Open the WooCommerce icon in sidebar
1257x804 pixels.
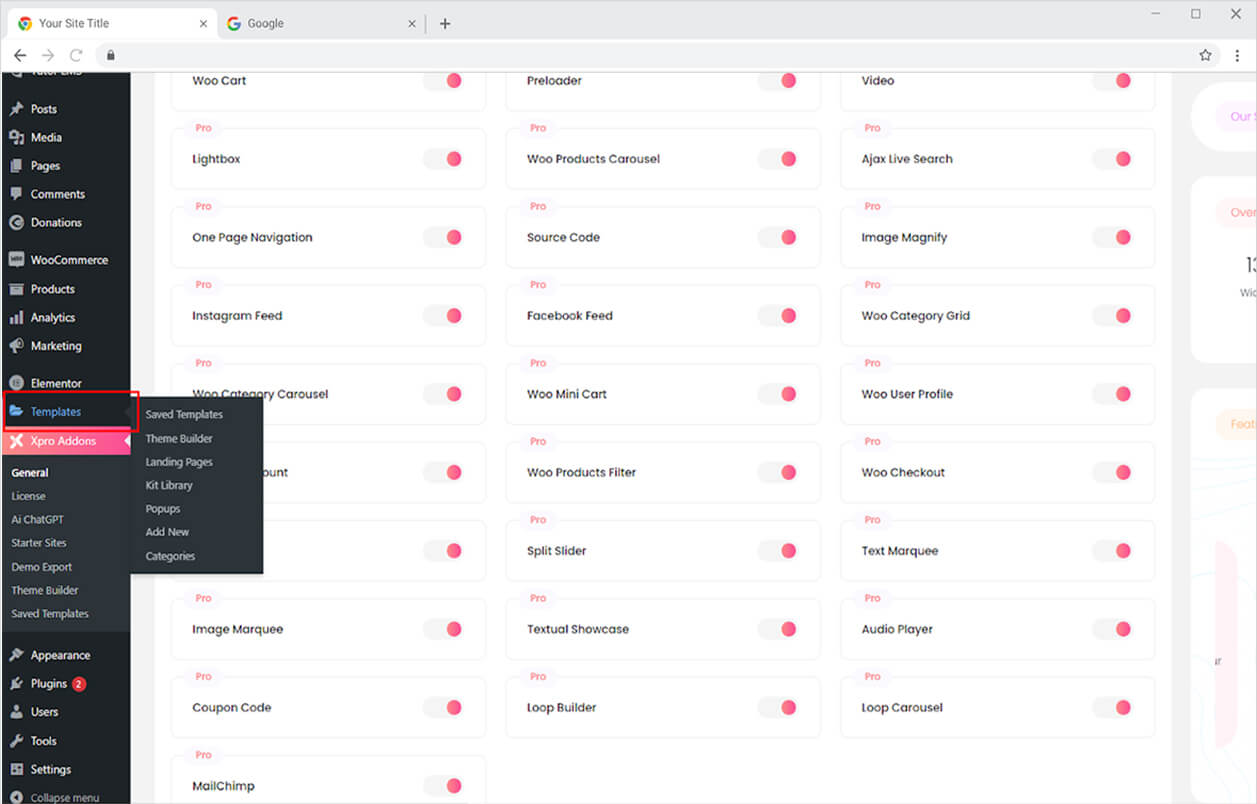point(16,260)
